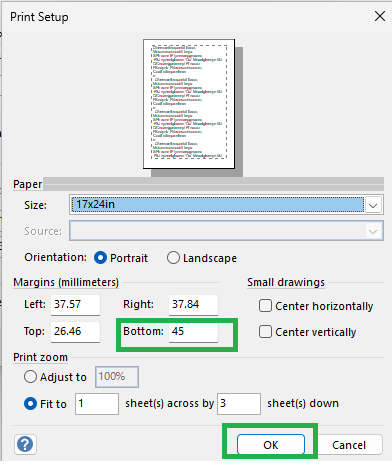The image size is (392, 466).
Task: Click the Left margin field 37.57
Action: 75,305
